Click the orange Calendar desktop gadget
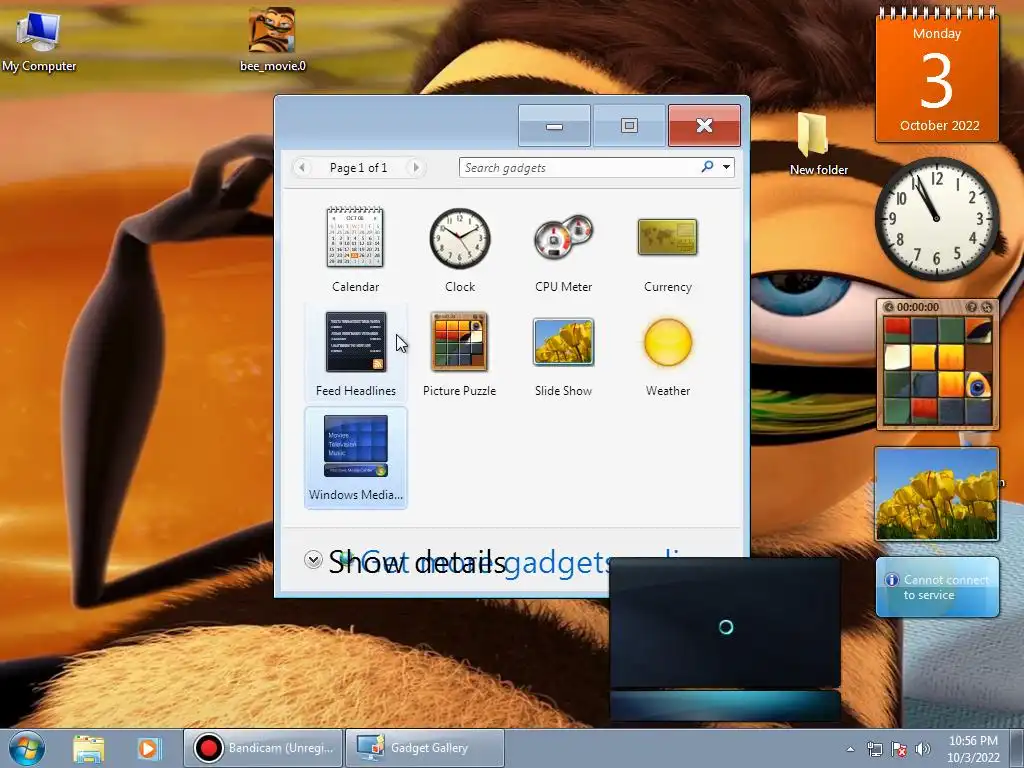Image resolution: width=1024 pixels, height=768 pixels. (x=936, y=74)
